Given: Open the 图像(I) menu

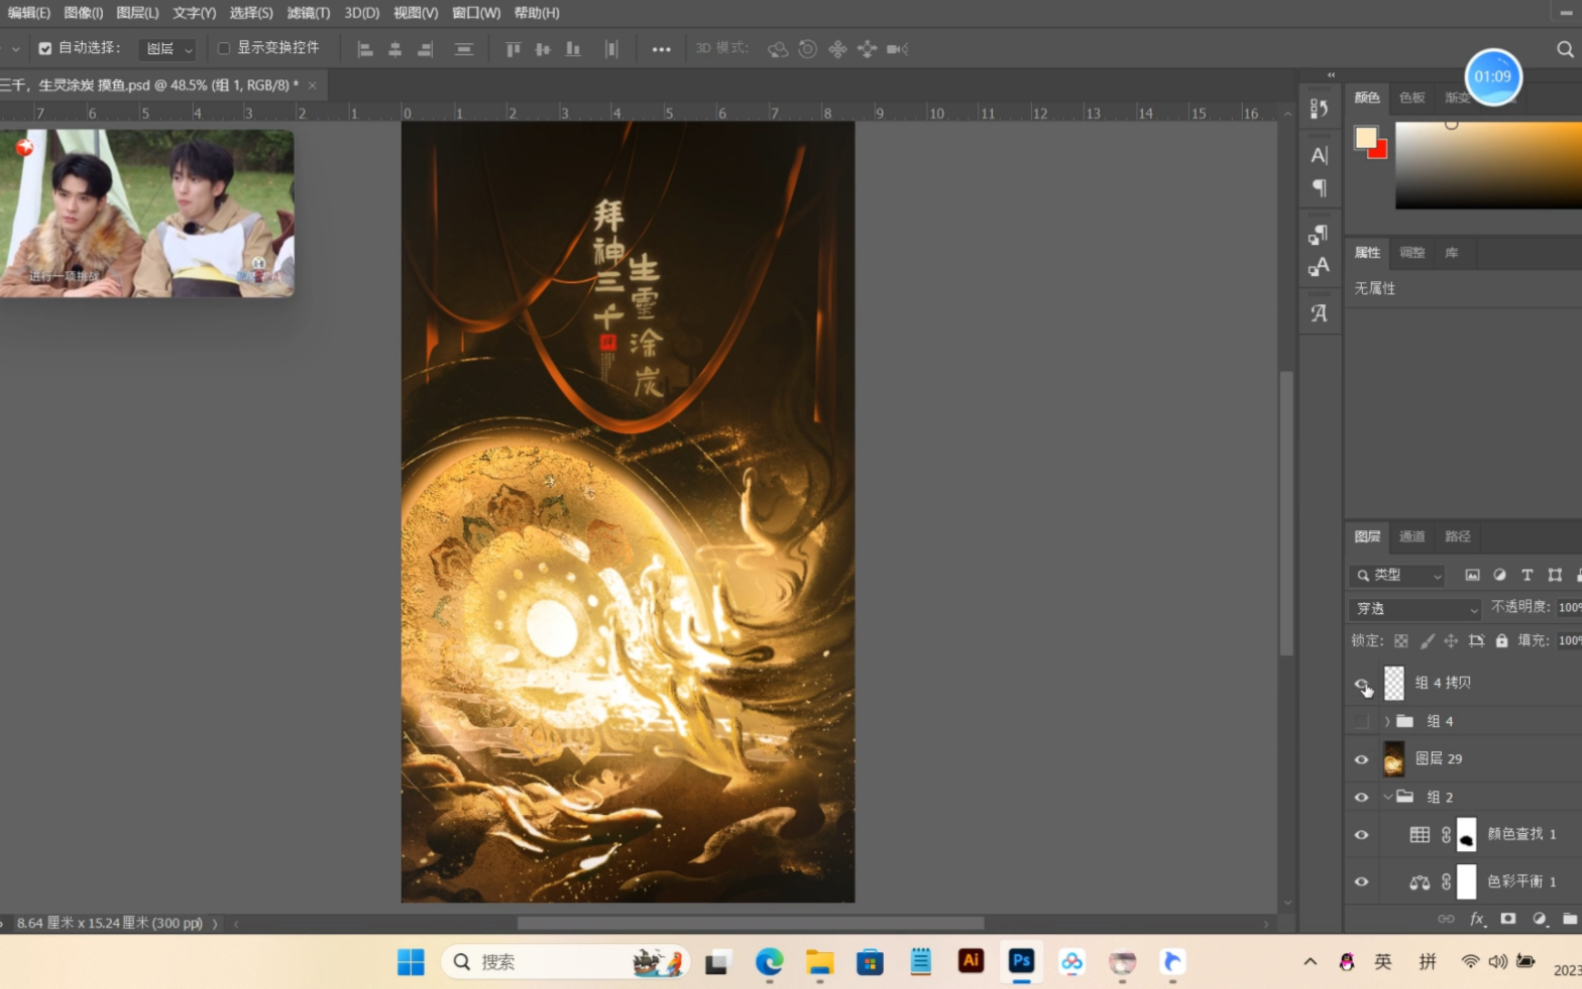Looking at the screenshot, I should [x=83, y=13].
